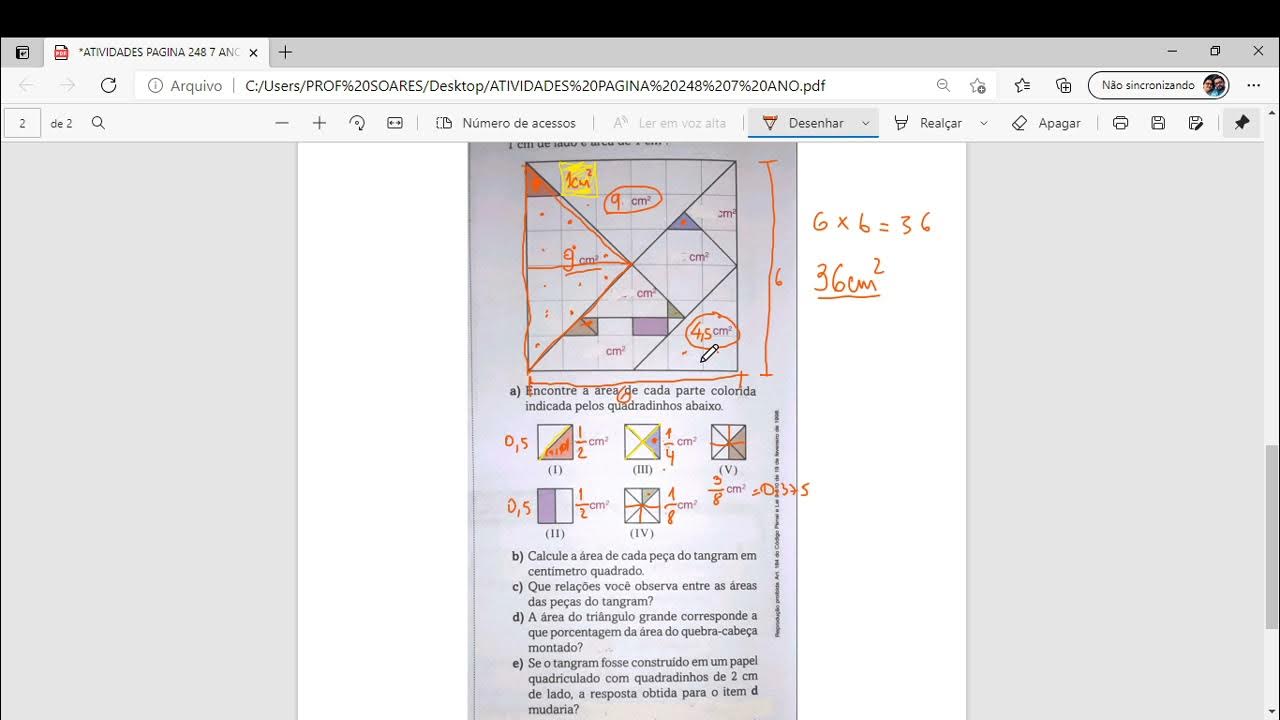Screen dimensions: 1280x720
Task: Toggle the pin toolbar button
Action: [x=1241, y=123]
